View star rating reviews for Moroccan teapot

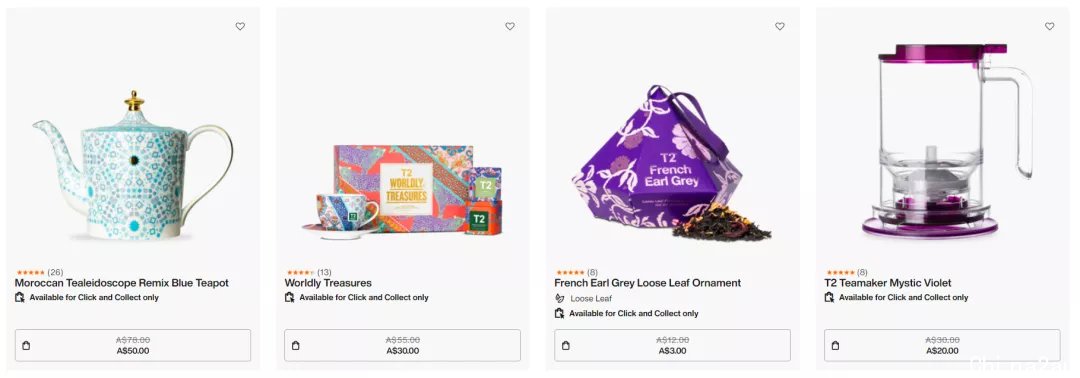(39, 273)
